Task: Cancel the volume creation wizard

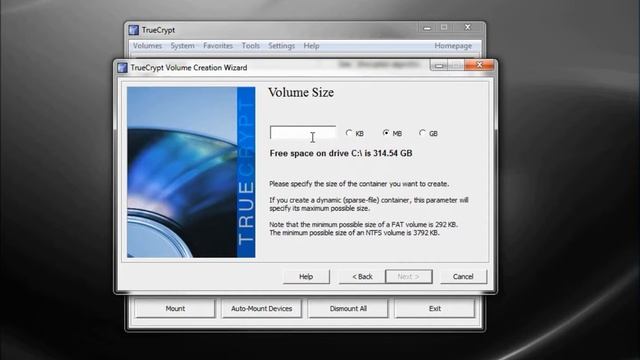Action: (x=463, y=276)
